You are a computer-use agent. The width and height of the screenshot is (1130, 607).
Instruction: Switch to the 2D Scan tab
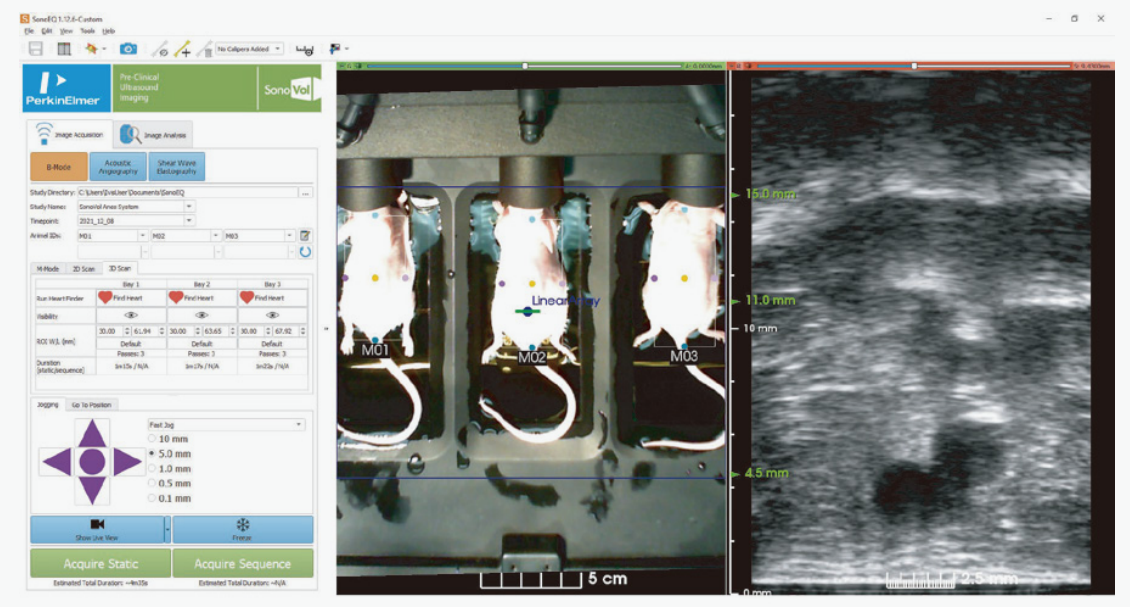[x=84, y=269]
